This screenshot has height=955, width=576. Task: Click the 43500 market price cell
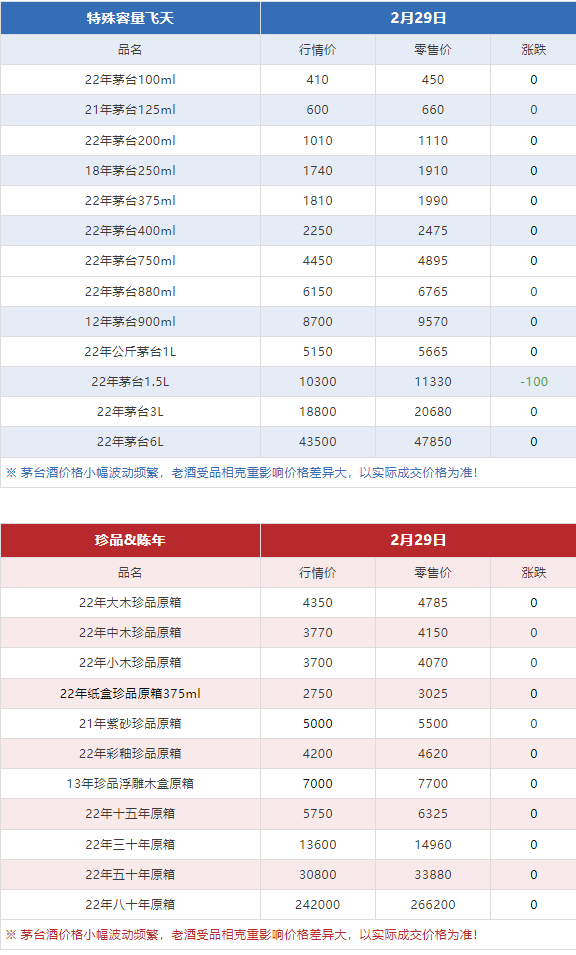point(318,442)
